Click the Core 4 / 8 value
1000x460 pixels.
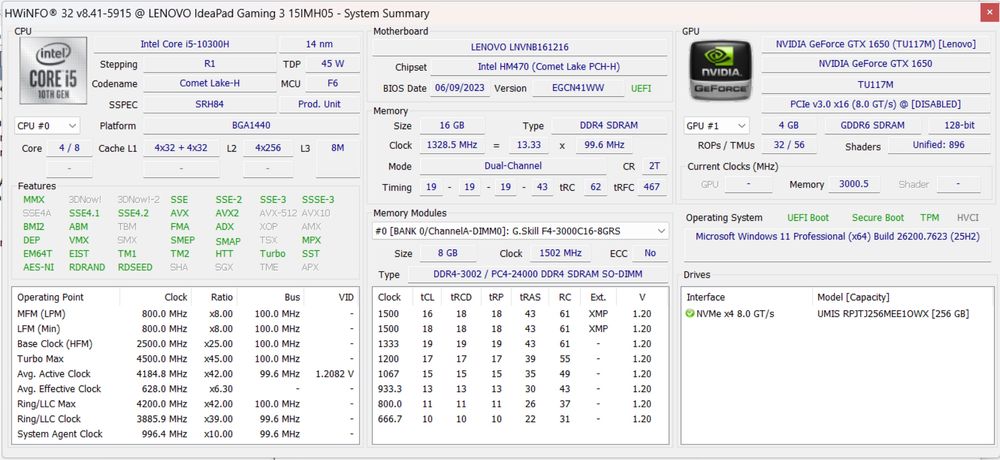pyautogui.click(x=70, y=148)
